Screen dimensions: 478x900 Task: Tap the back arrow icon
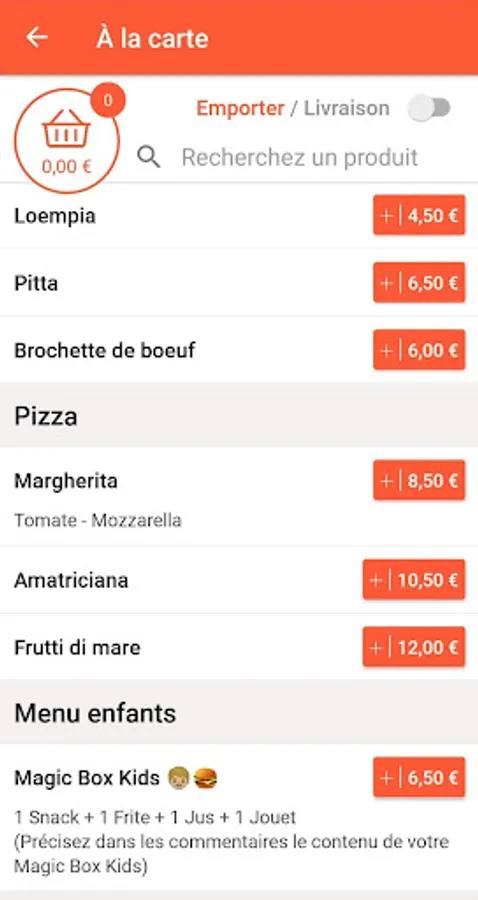click(37, 37)
